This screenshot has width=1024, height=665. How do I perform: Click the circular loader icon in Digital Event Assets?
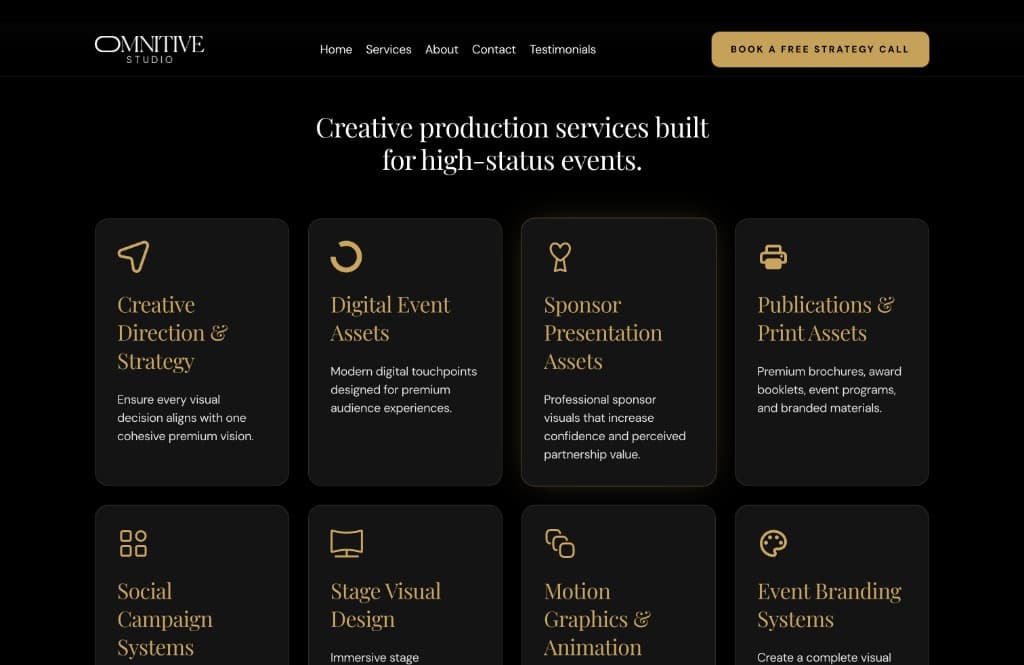tap(346, 257)
